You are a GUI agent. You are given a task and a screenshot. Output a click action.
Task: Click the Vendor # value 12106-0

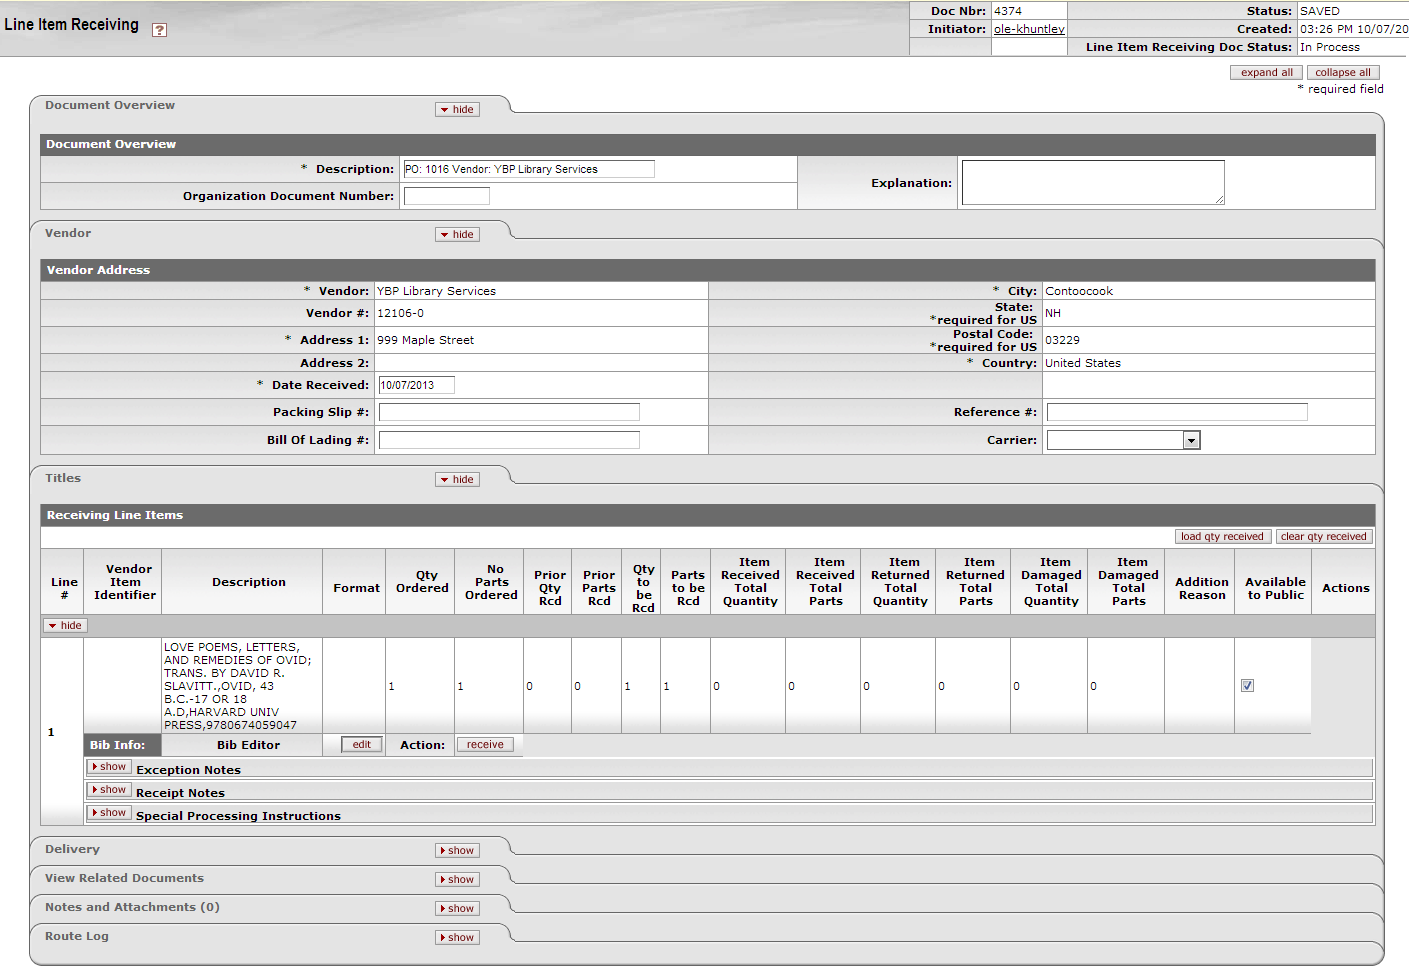coord(400,313)
